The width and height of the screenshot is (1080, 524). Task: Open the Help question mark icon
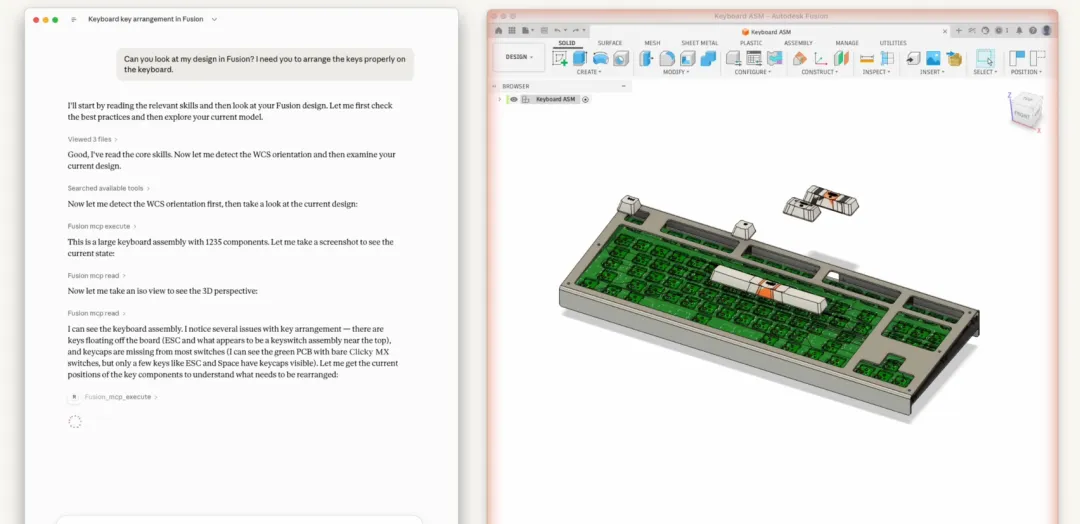tap(1033, 30)
